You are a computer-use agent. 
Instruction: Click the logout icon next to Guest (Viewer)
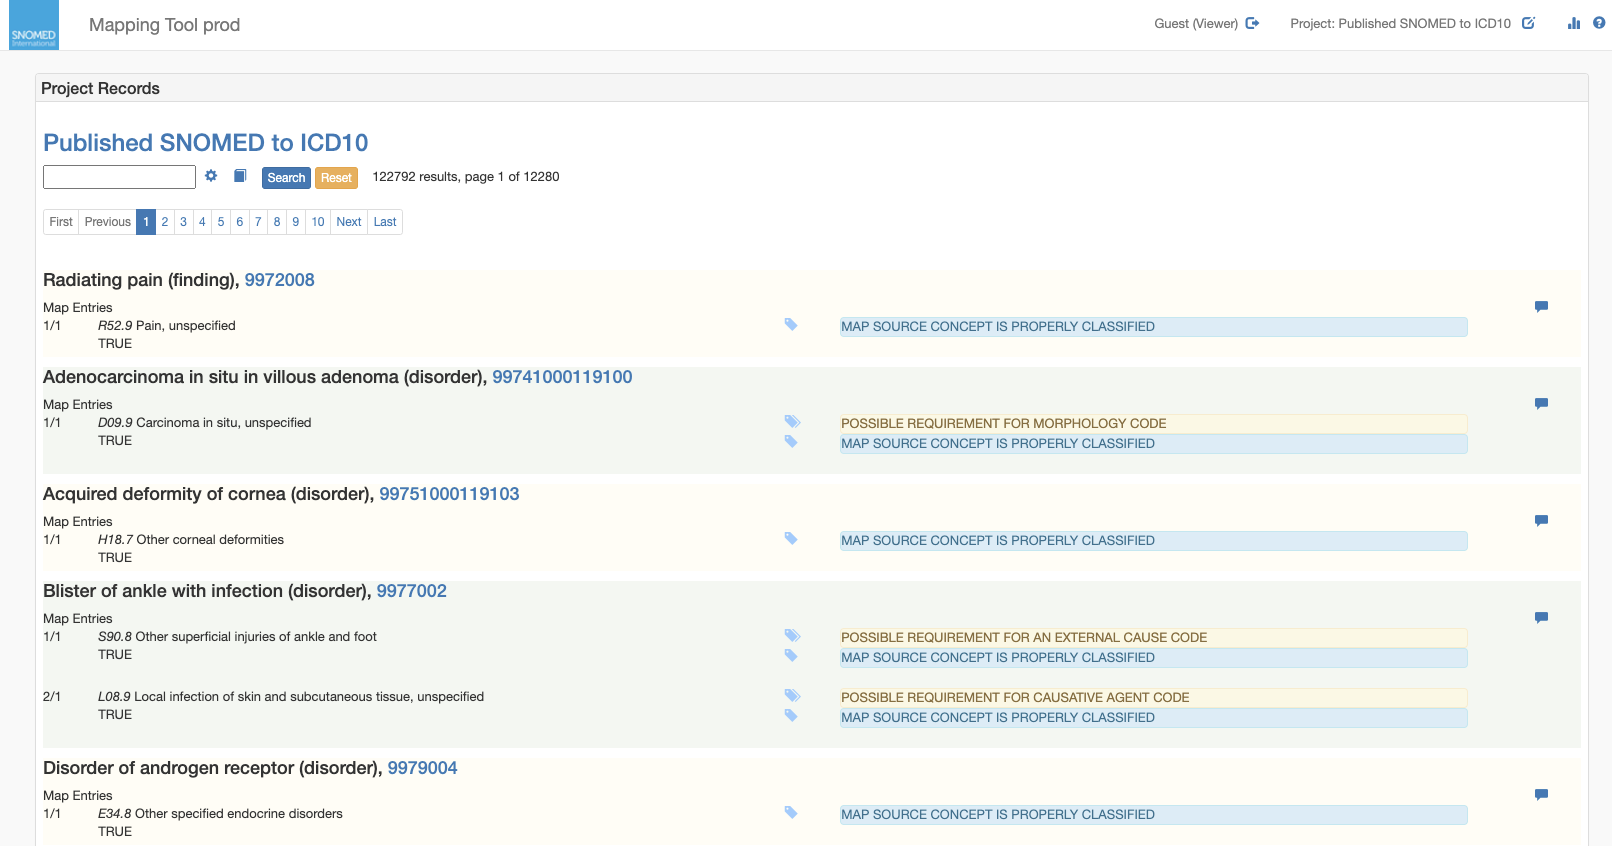(1252, 23)
